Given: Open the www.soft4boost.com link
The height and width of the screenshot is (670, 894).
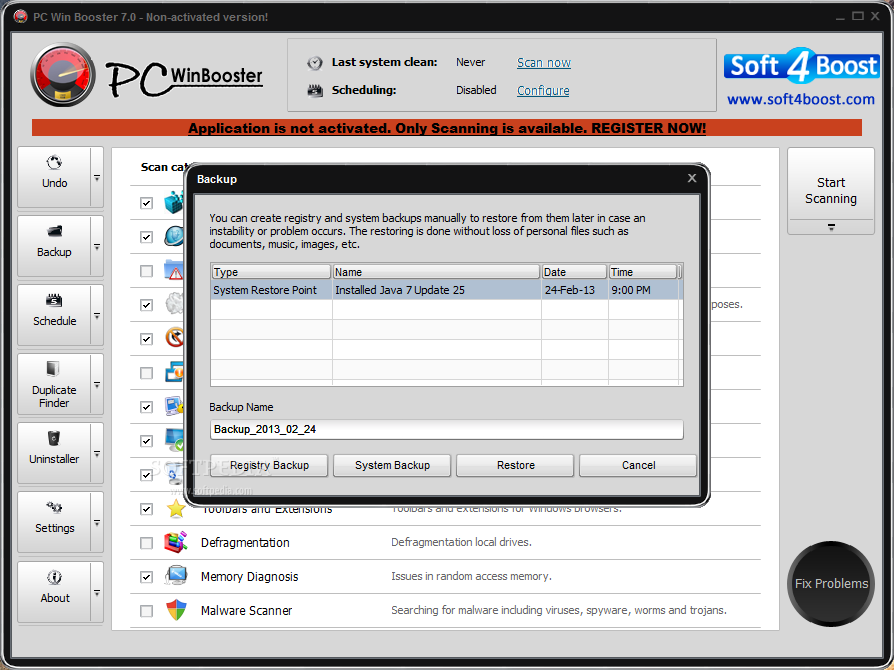Looking at the screenshot, I should pyautogui.click(x=800, y=99).
